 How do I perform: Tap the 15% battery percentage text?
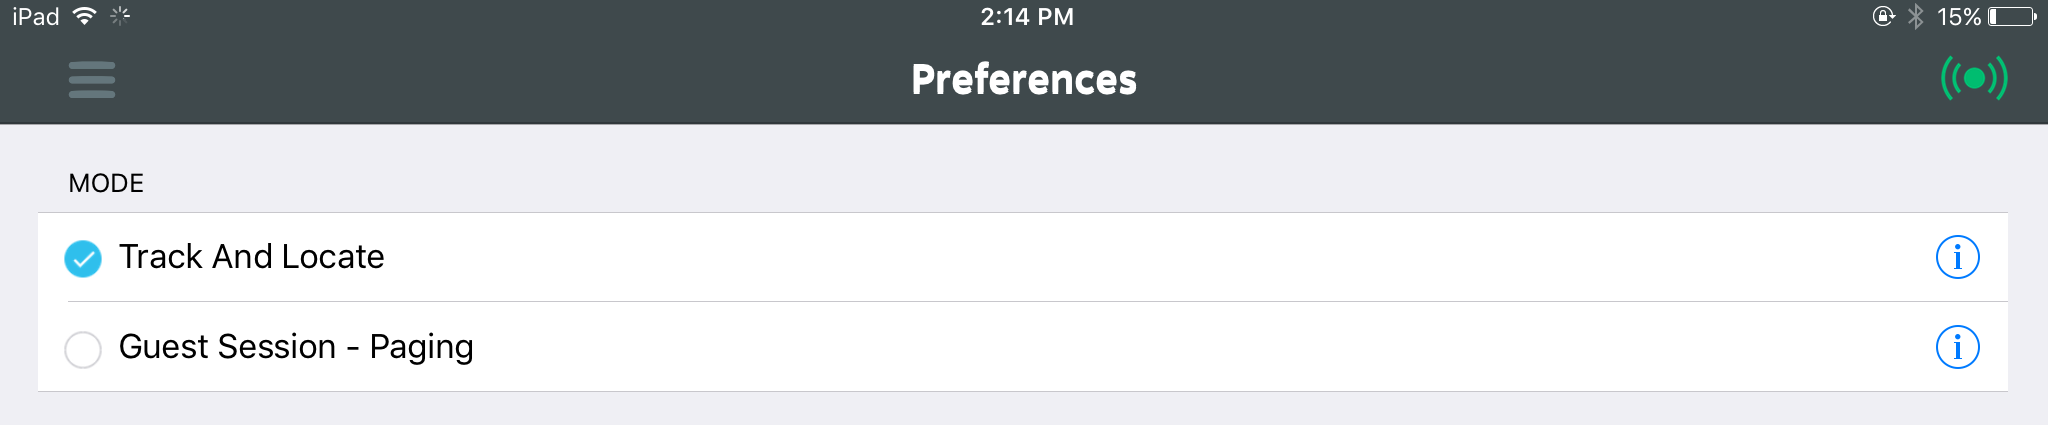[x=1959, y=16]
